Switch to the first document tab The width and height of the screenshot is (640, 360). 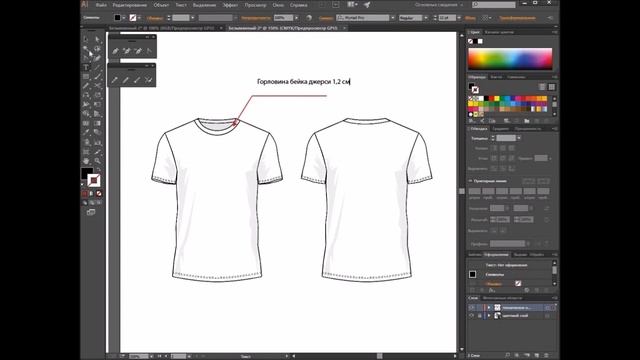click(161, 28)
